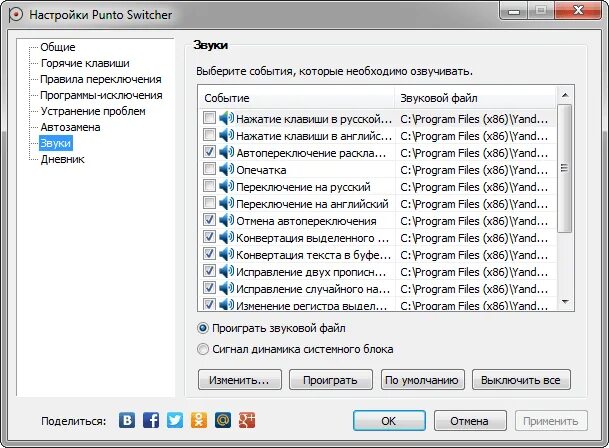
Task: Enable sound for Нажатие клавиши в английской
Action: click(209, 135)
